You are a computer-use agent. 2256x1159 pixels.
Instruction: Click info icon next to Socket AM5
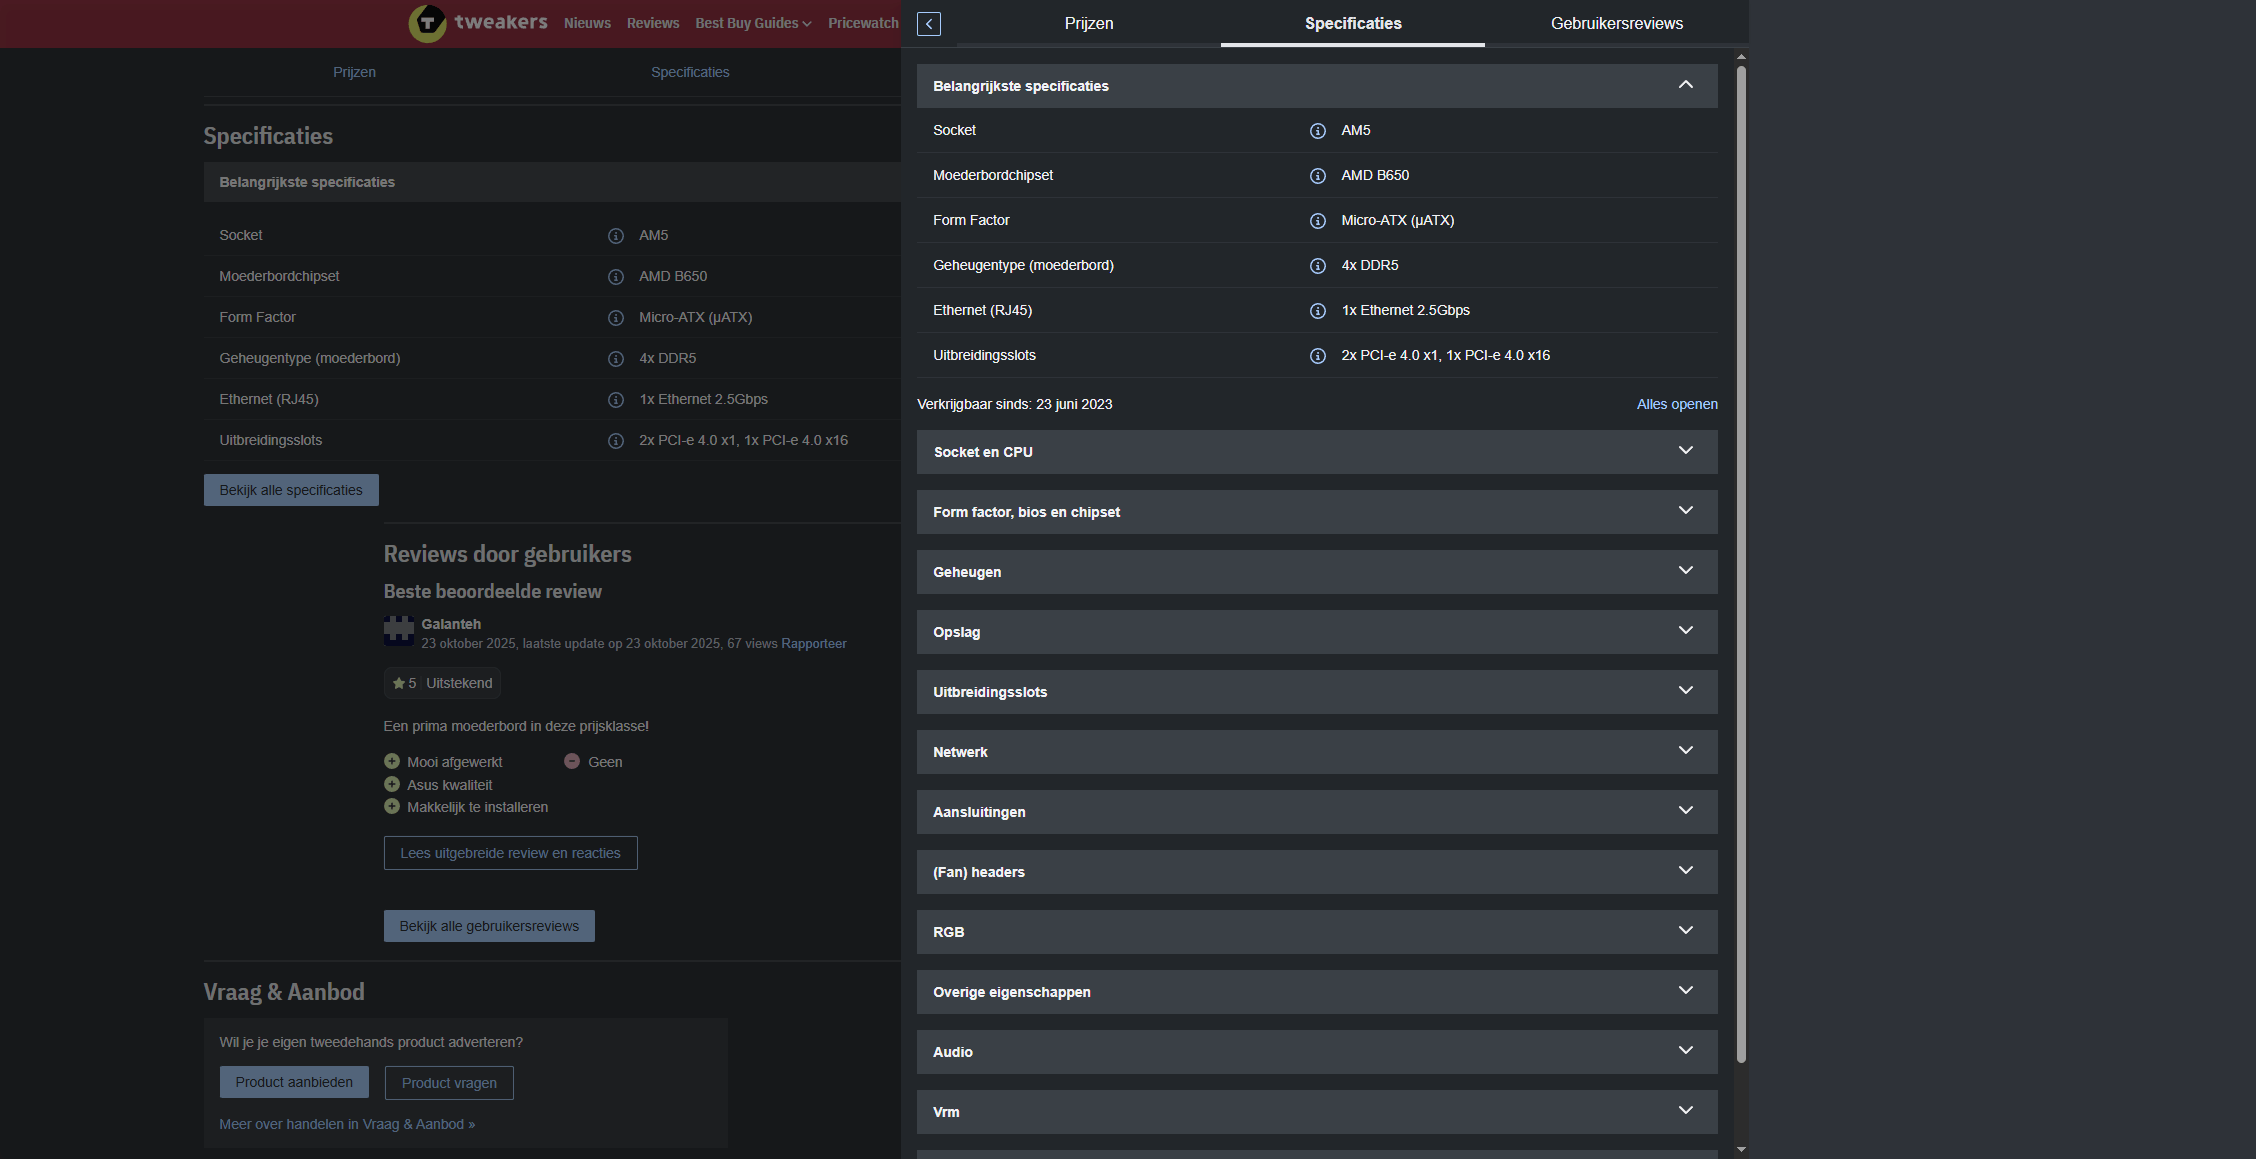pos(1317,131)
